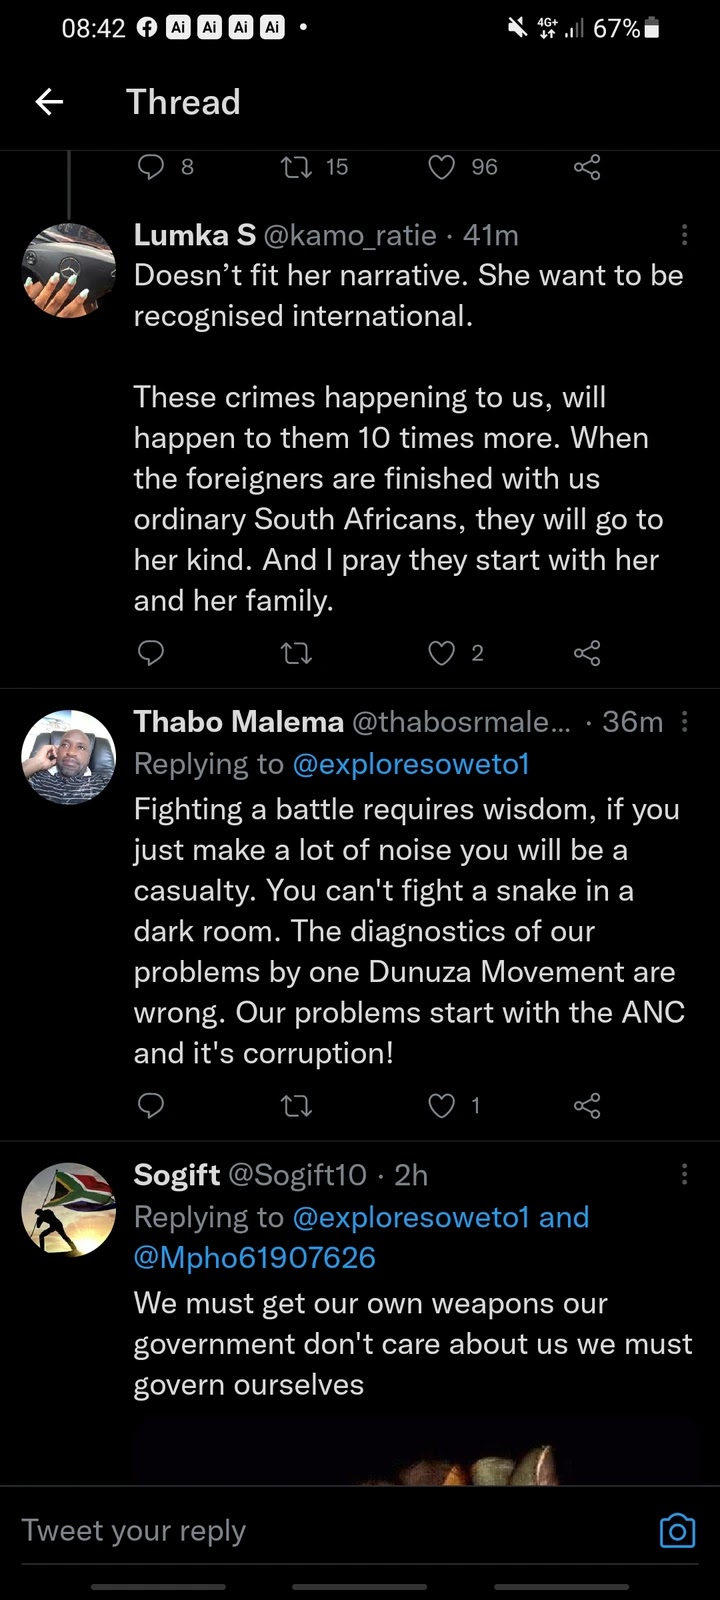Retweet Thabo Malema's tweet

point(296,1105)
